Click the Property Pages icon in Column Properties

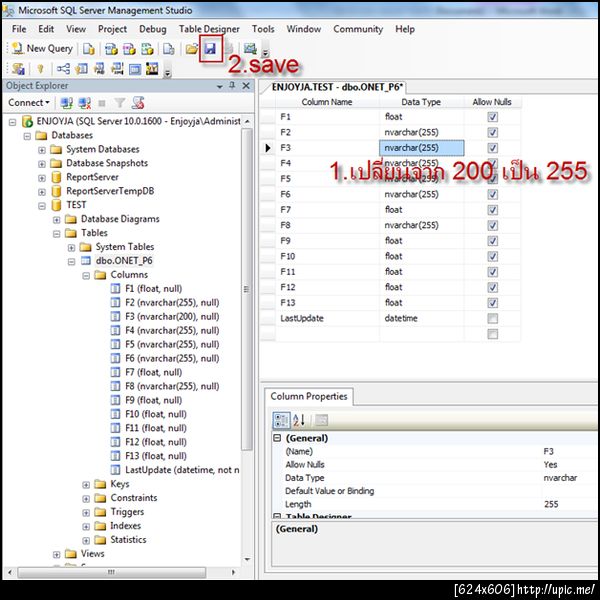coord(321,420)
